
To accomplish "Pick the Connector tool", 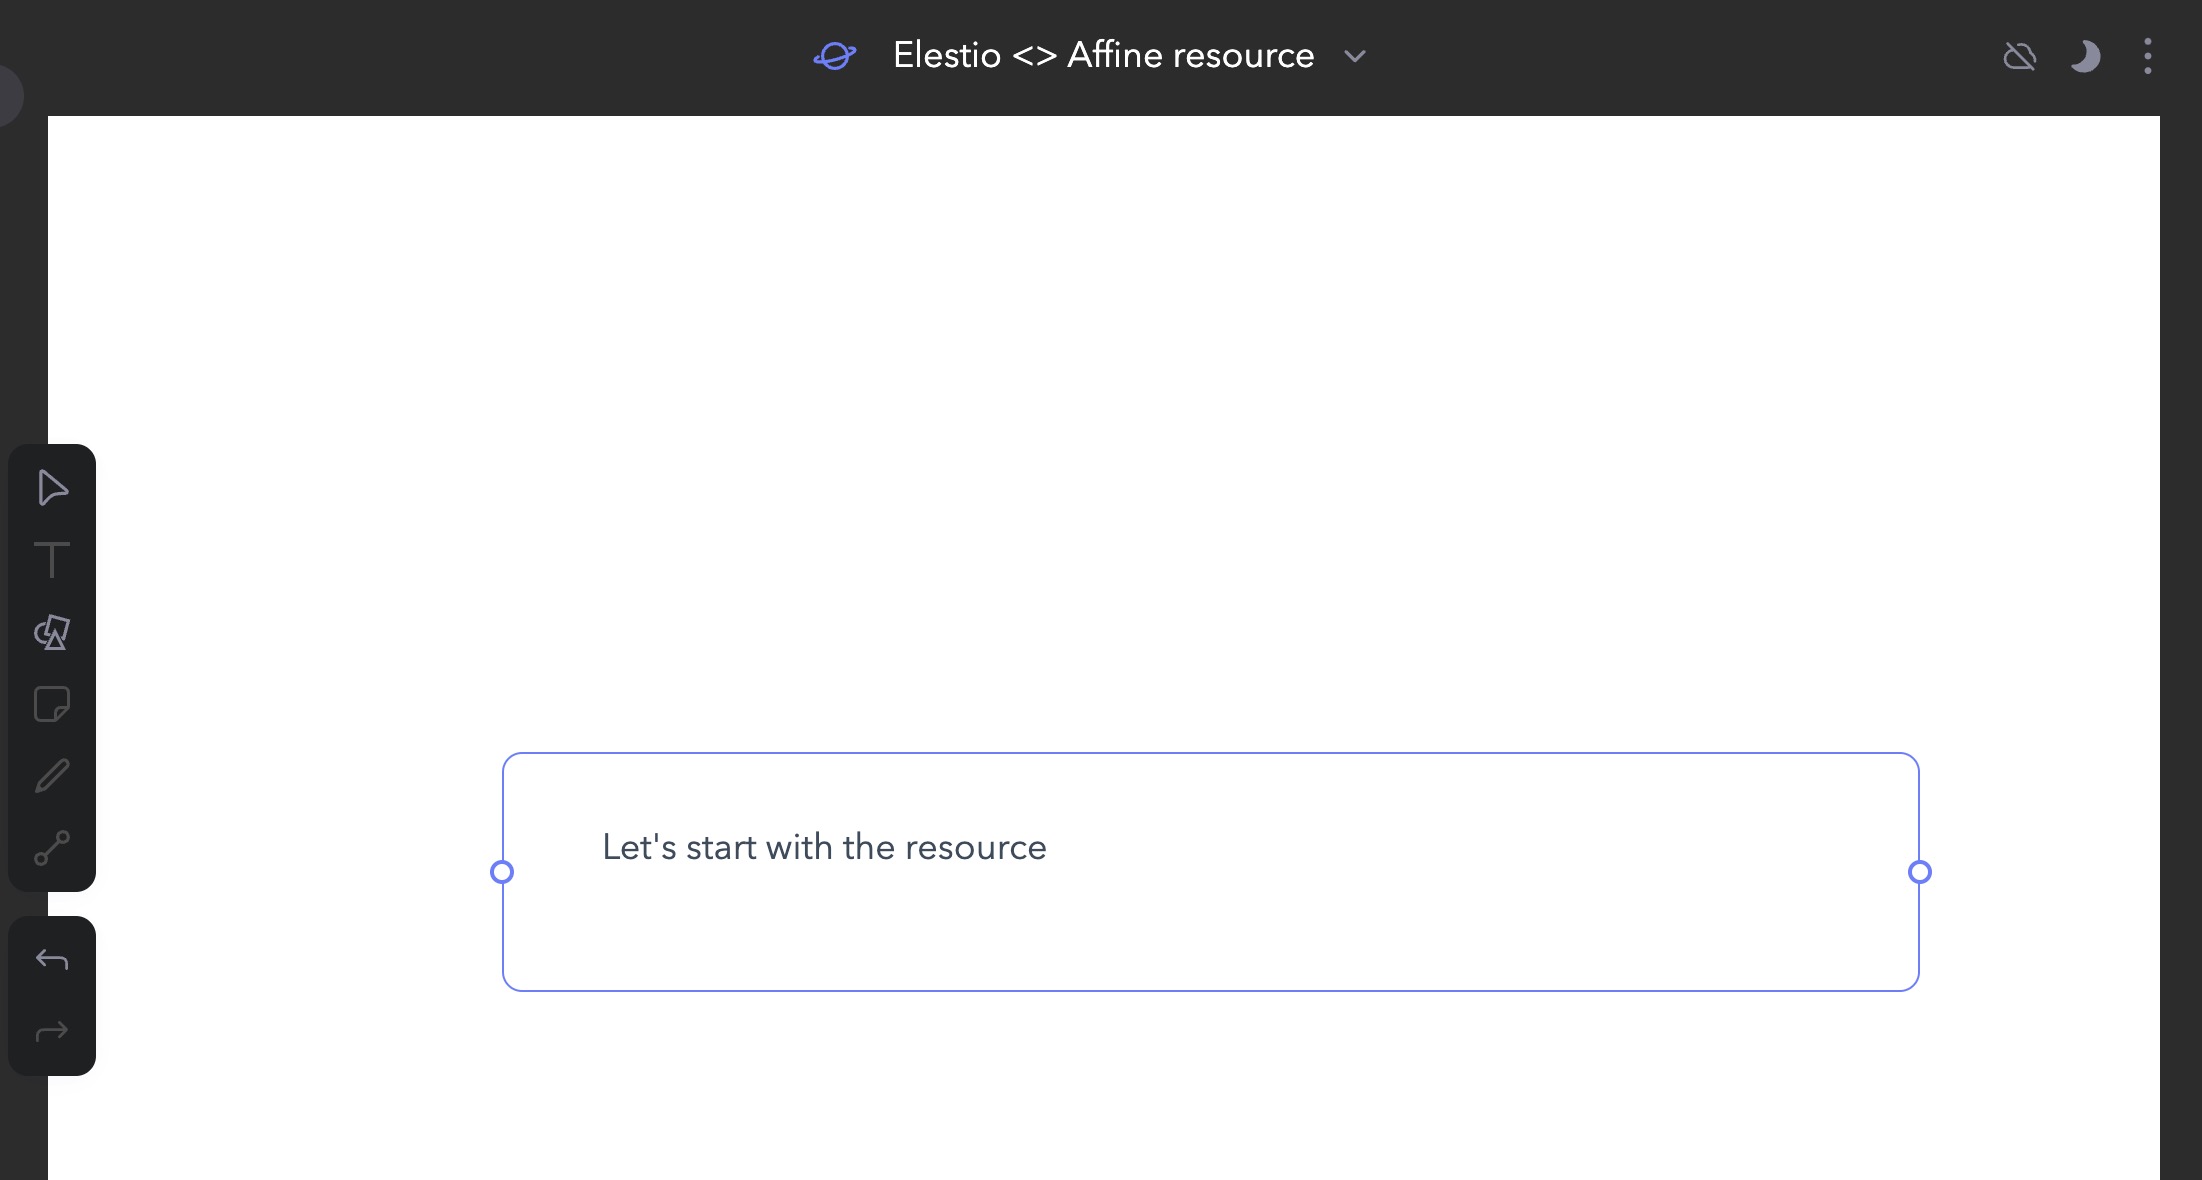I will coord(52,849).
